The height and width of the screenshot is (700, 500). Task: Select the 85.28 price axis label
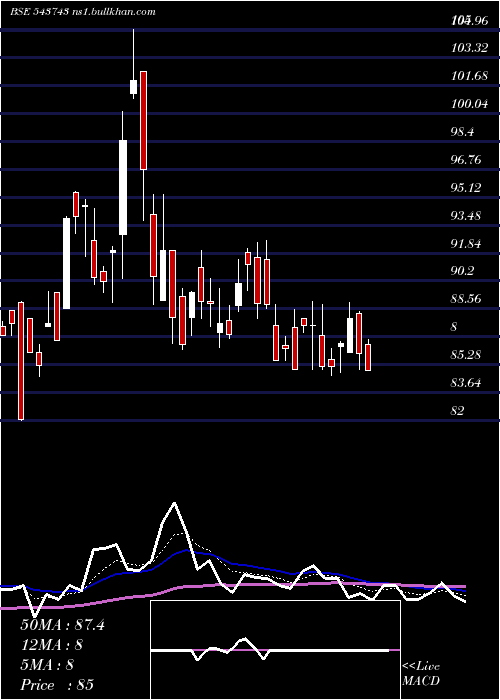point(467,355)
